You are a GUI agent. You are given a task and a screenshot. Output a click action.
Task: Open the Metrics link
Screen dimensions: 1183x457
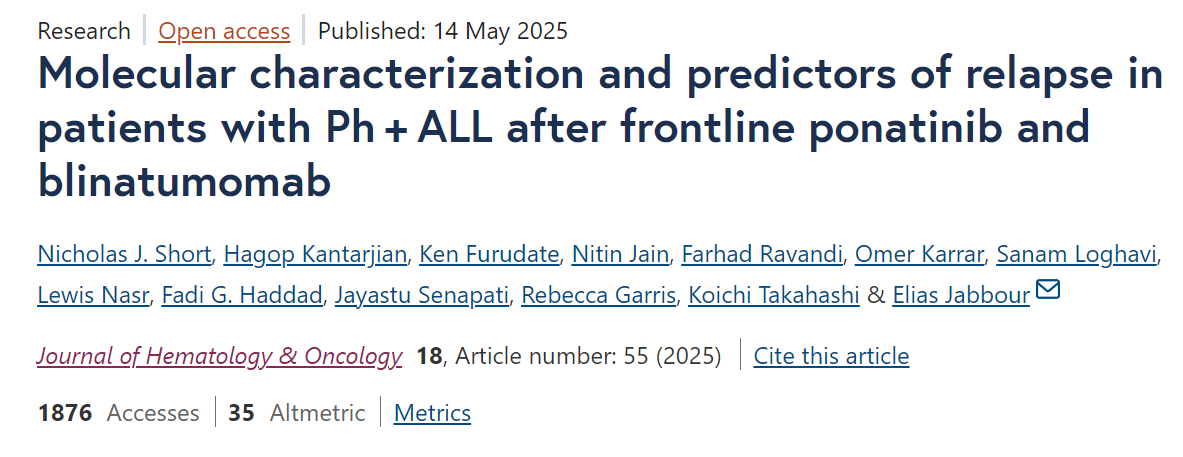coord(432,413)
